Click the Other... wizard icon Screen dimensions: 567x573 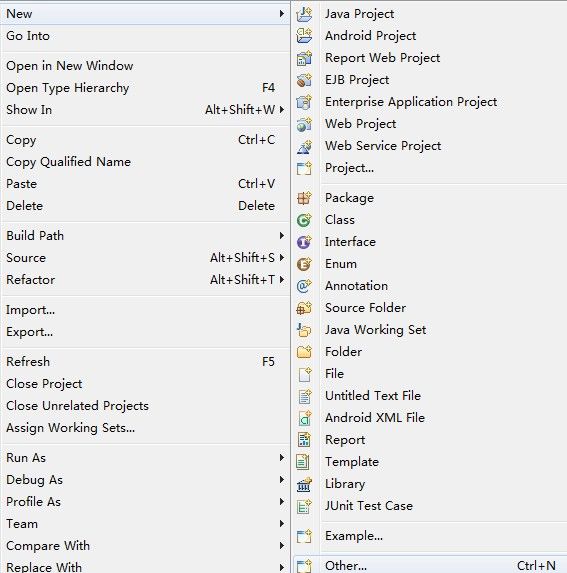(x=304, y=566)
